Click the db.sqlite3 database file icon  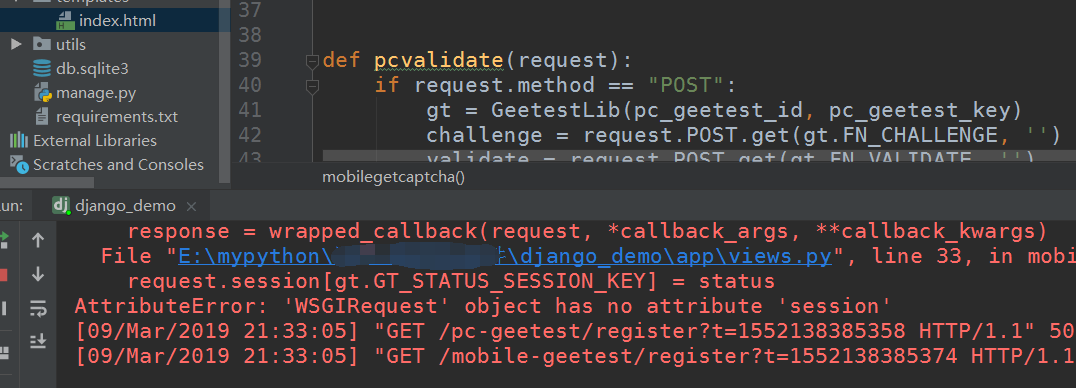click(x=42, y=69)
